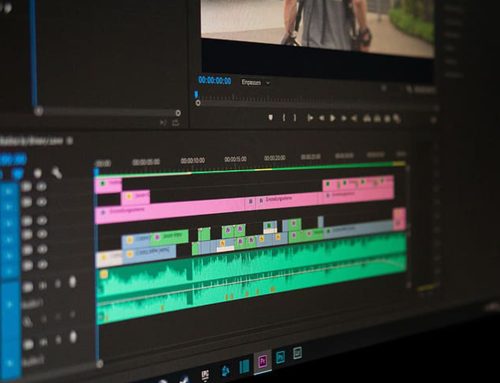The height and width of the screenshot is (383, 500).
Task: Step back one frame in Program Monitor
Action: pos(322,118)
